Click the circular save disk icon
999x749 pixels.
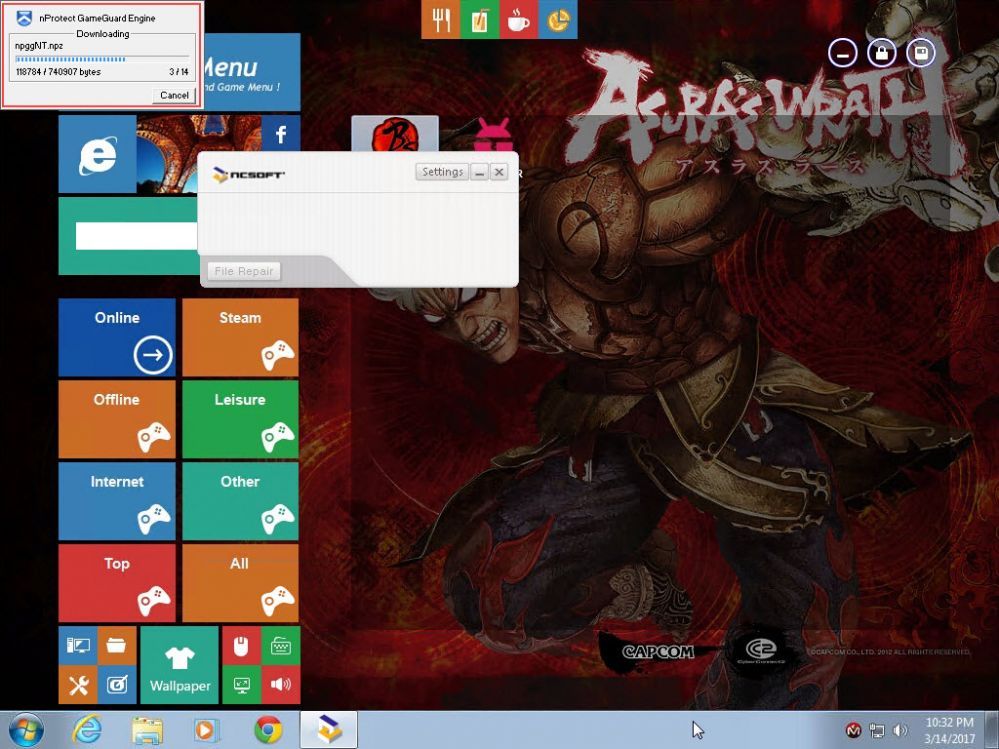pos(920,53)
